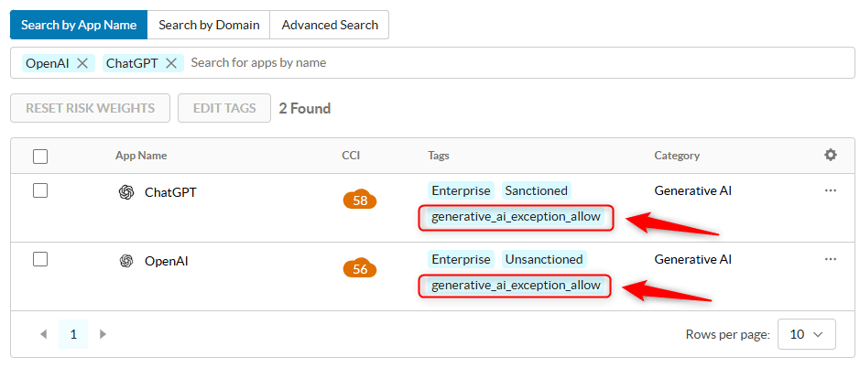Image resolution: width=860 pixels, height=379 pixels.
Task: Check the ChatGPT row checkbox
Action: tap(40, 191)
